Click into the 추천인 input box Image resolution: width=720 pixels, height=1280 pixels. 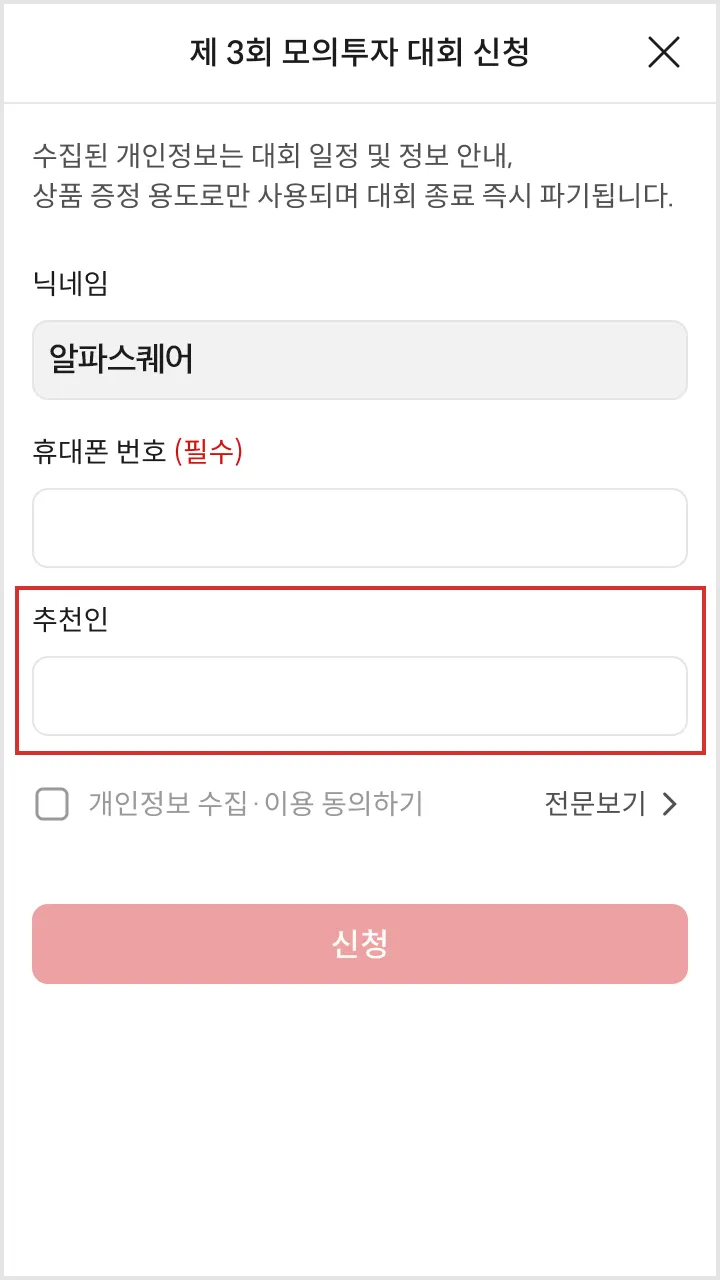[x=360, y=696]
